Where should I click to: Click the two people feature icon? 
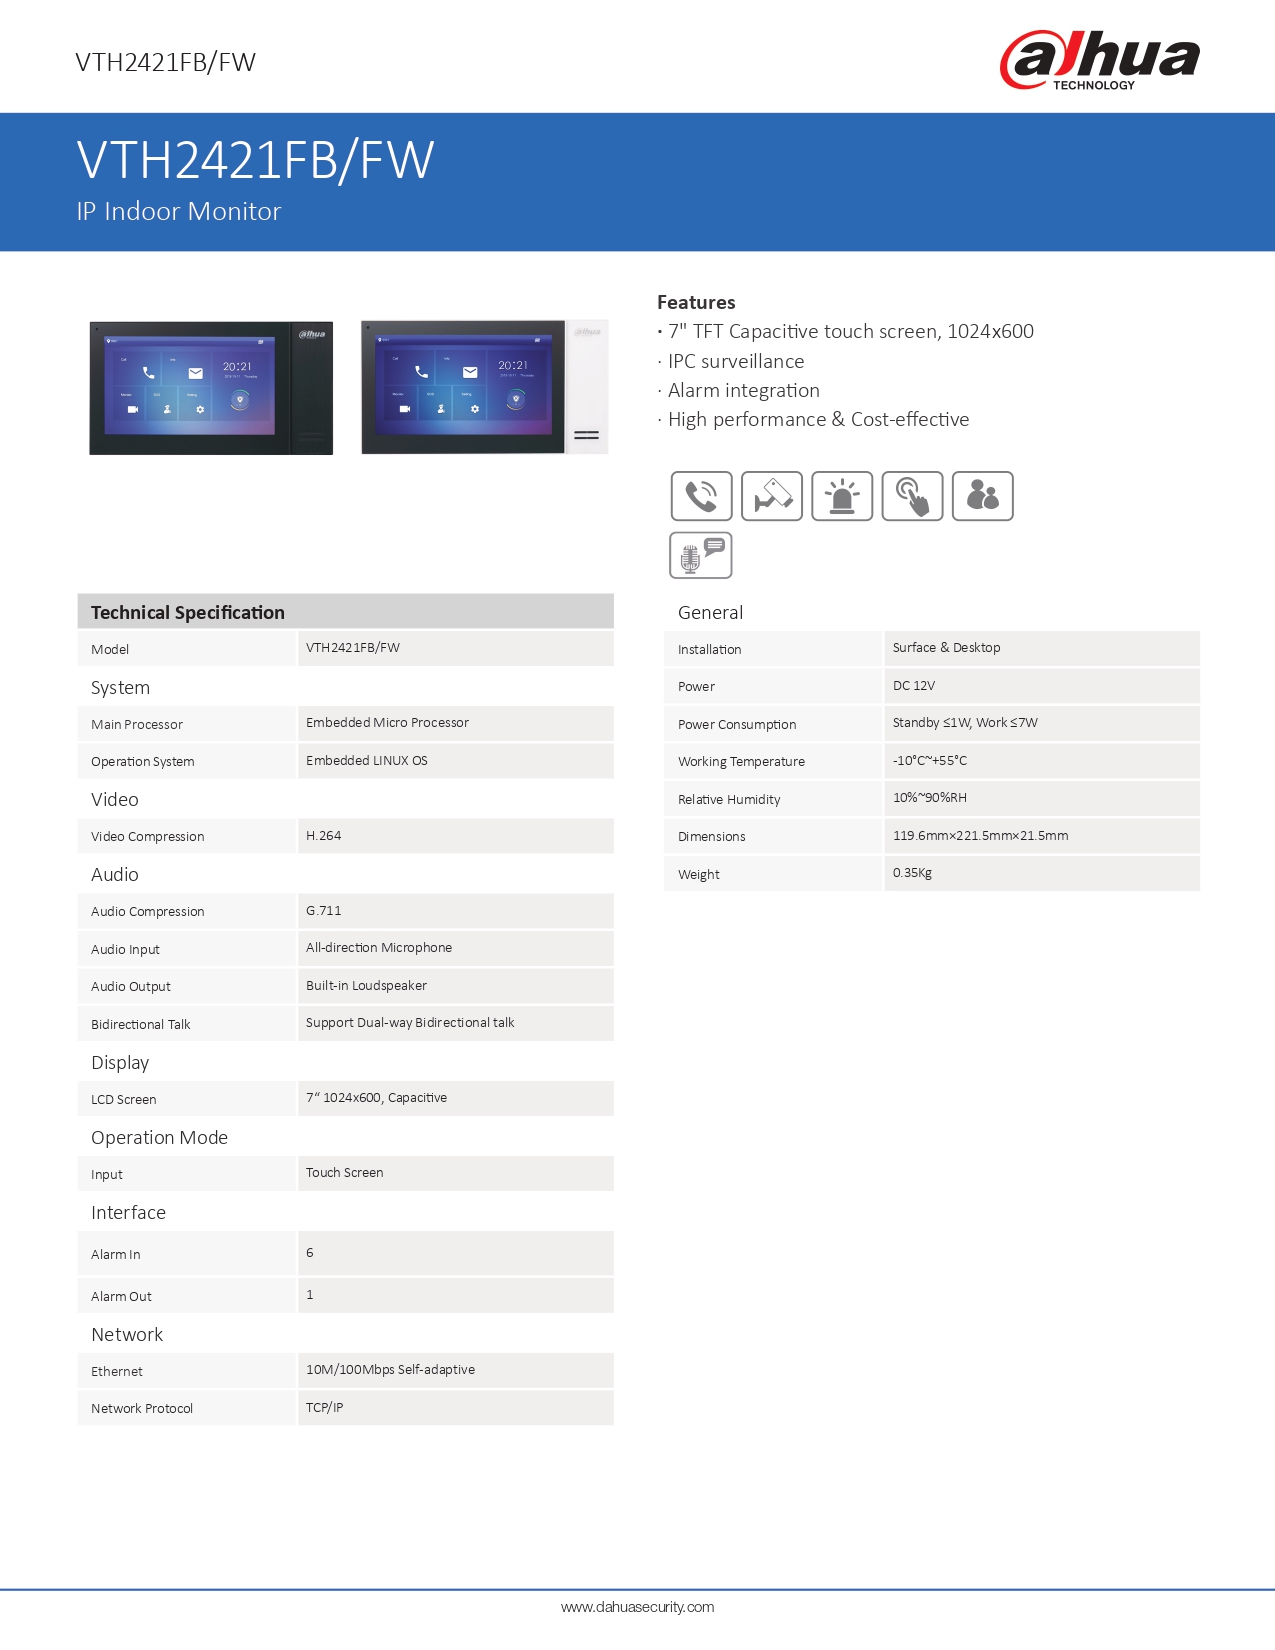(x=982, y=496)
